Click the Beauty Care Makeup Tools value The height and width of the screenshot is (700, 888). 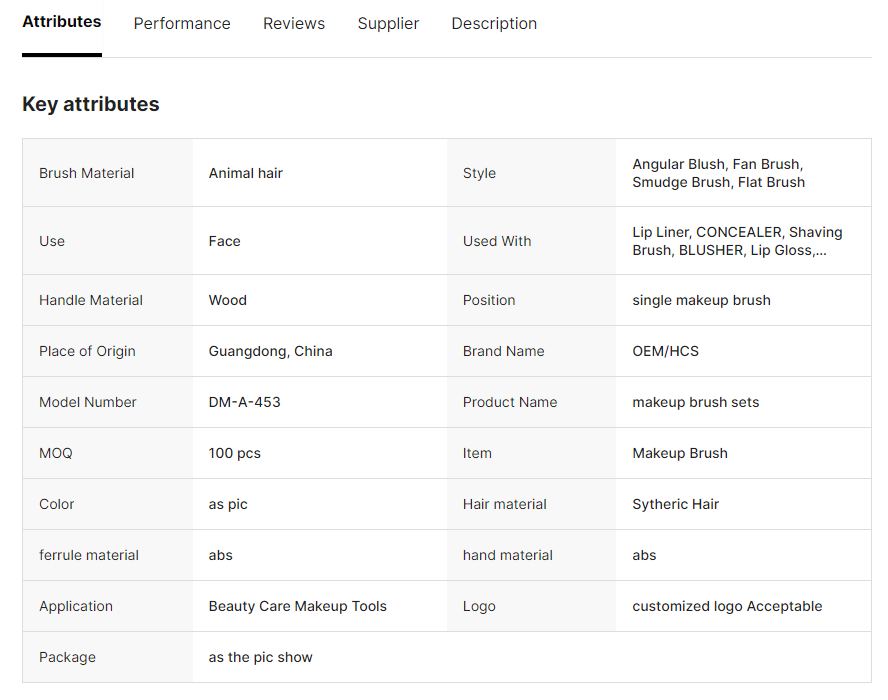[x=298, y=606]
